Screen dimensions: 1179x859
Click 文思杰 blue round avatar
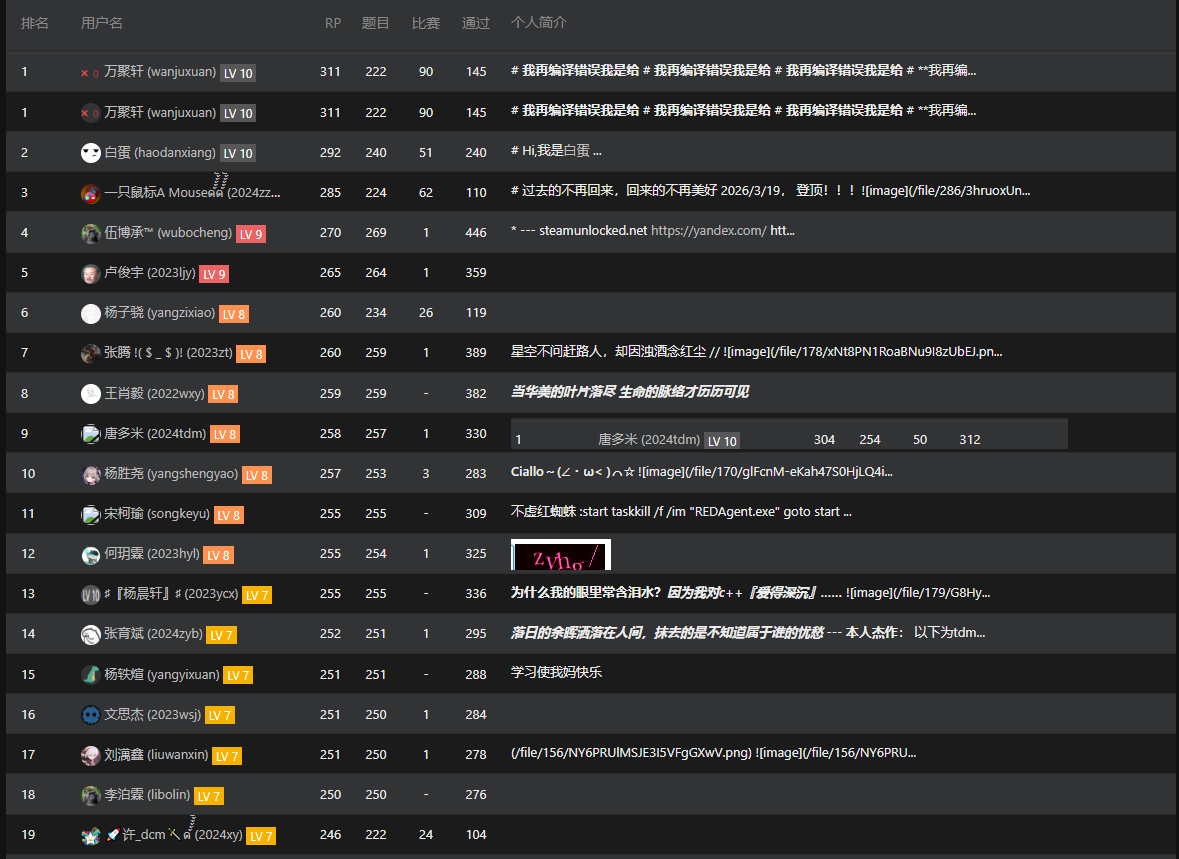(x=90, y=715)
